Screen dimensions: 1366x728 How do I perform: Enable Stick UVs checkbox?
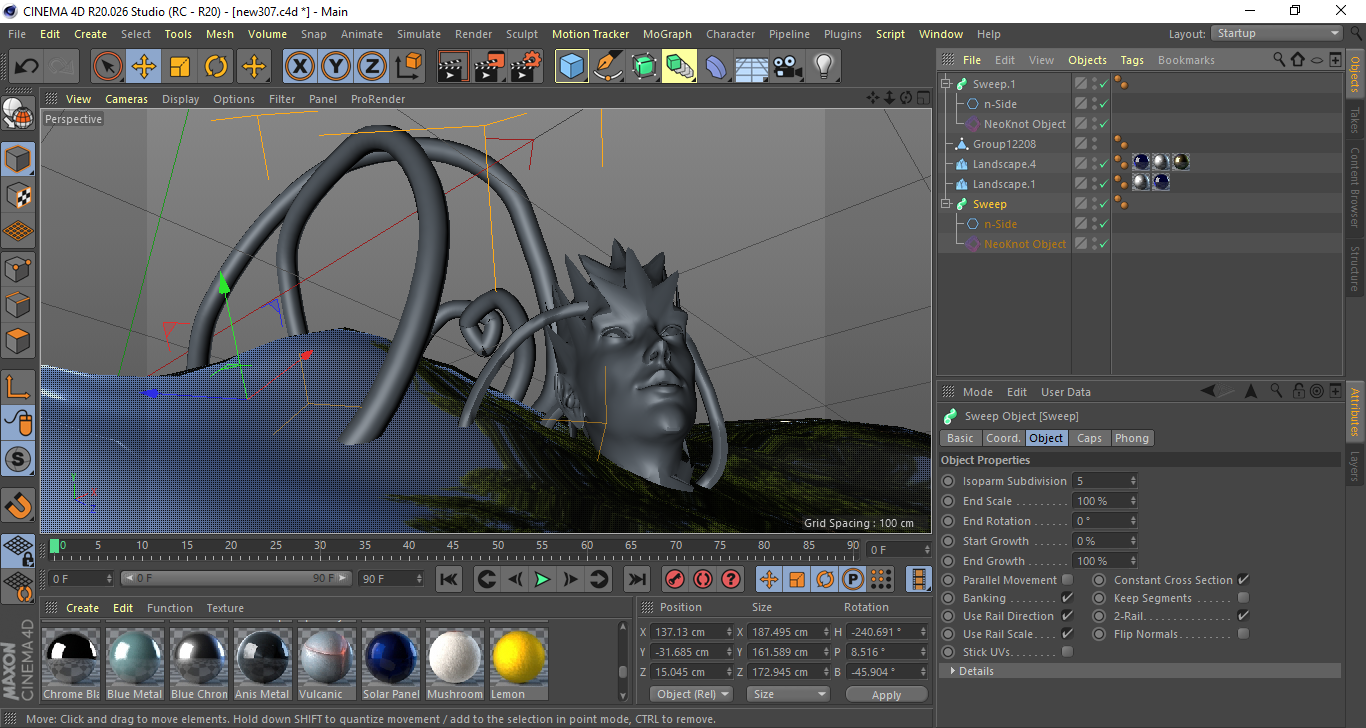(x=1067, y=652)
